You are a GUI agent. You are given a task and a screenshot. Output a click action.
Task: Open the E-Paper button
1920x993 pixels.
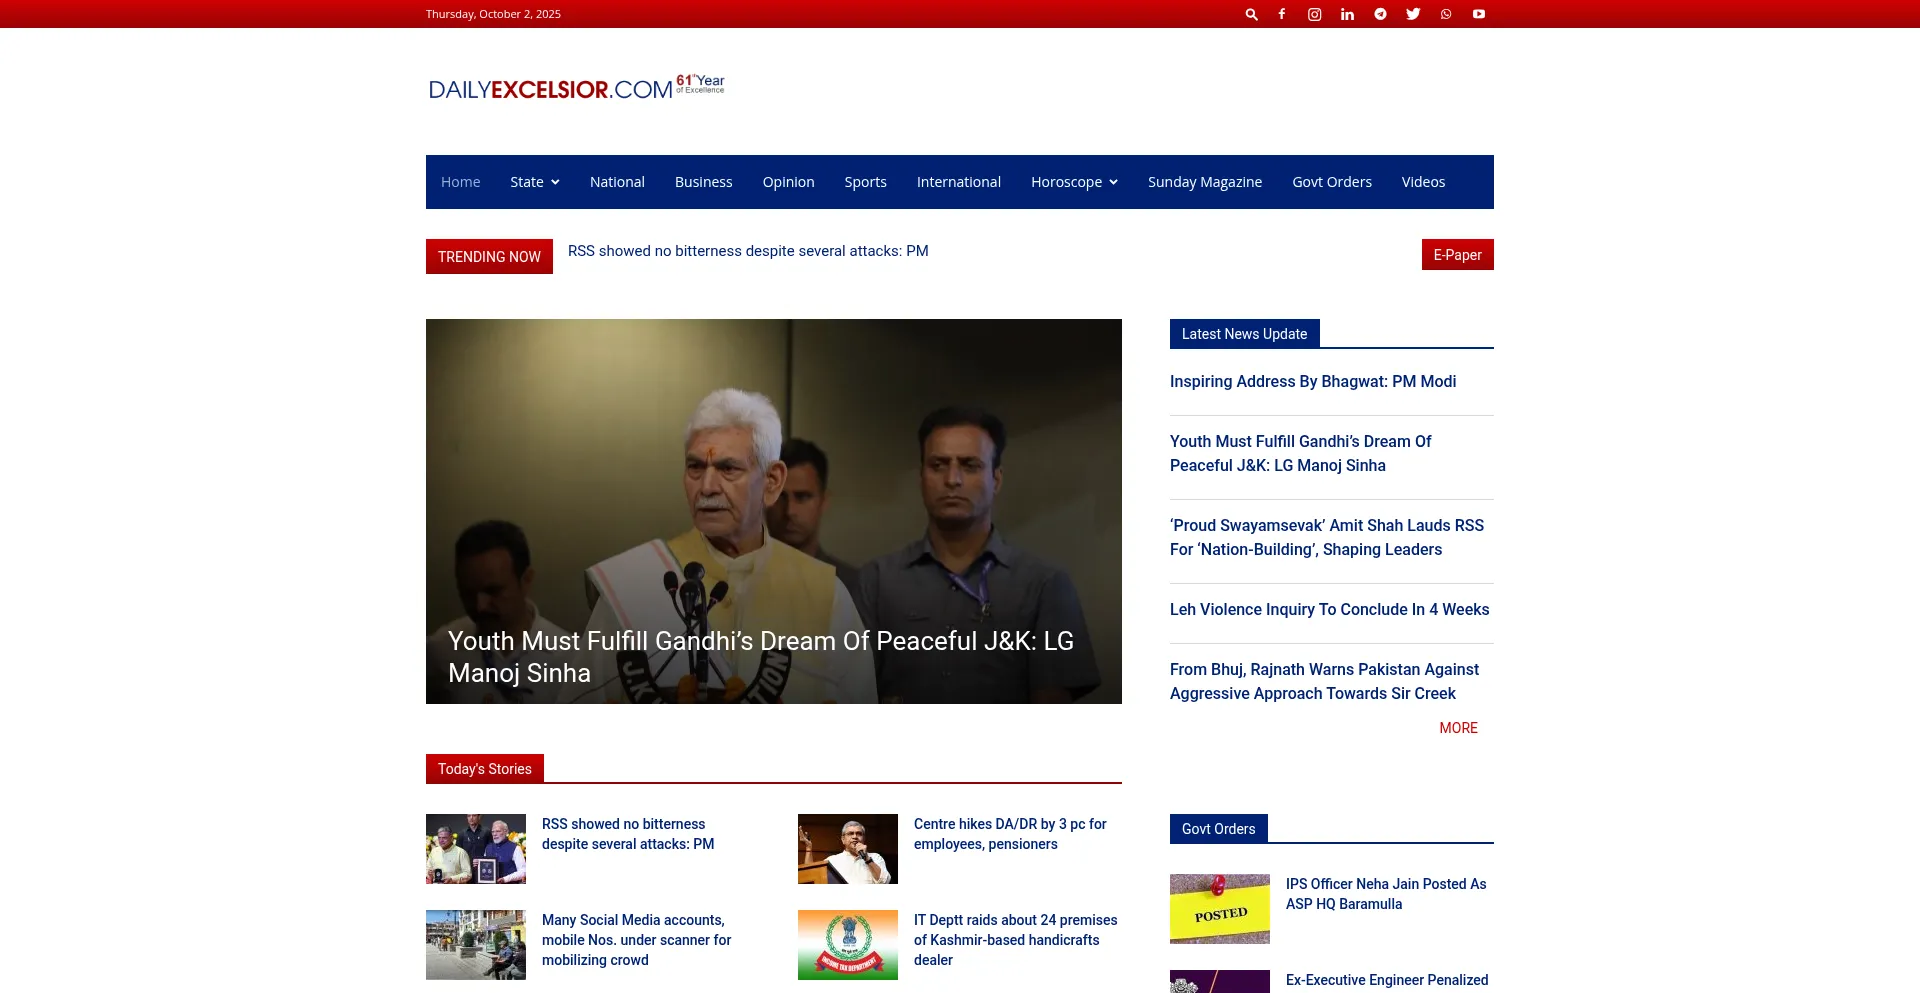point(1457,255)
